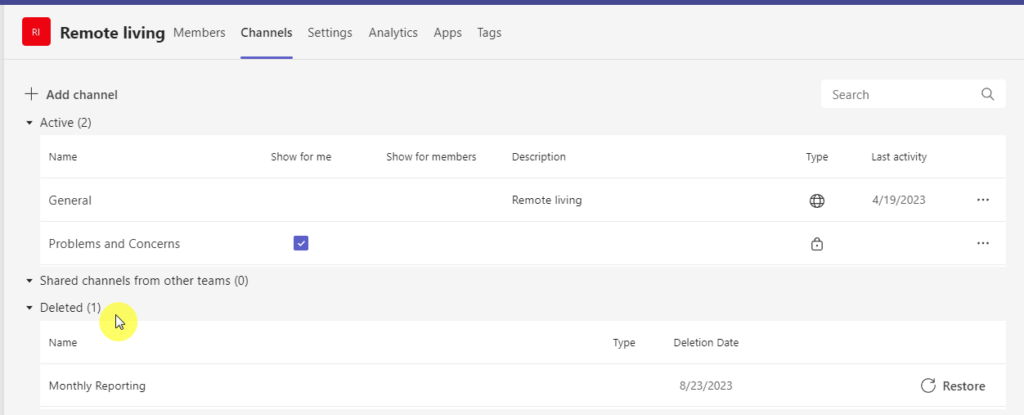Uncheck Show for me for Problems and Concerns

[x=300, y=243]
